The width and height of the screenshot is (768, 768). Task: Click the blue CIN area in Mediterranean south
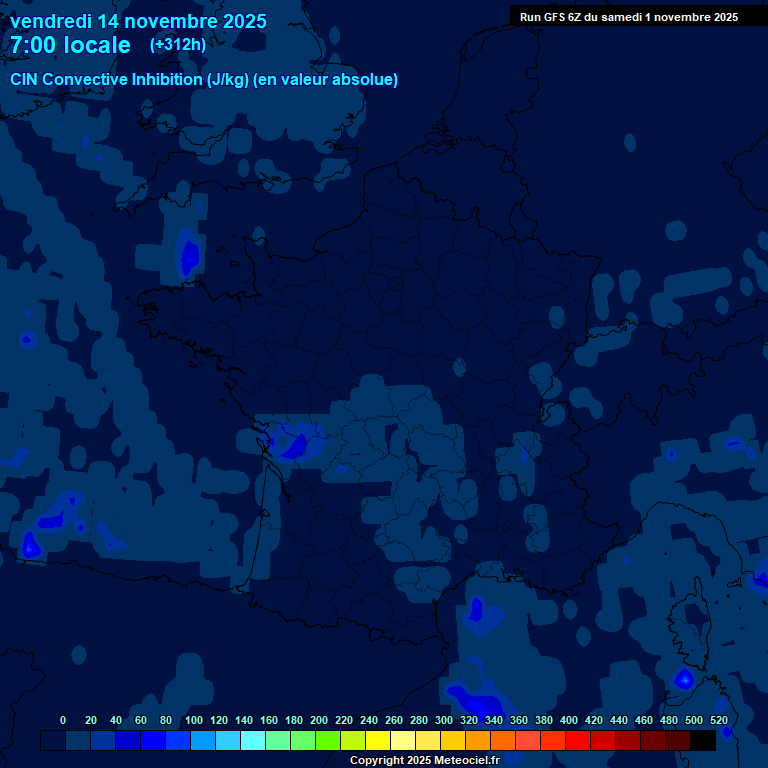pos(474,698)
